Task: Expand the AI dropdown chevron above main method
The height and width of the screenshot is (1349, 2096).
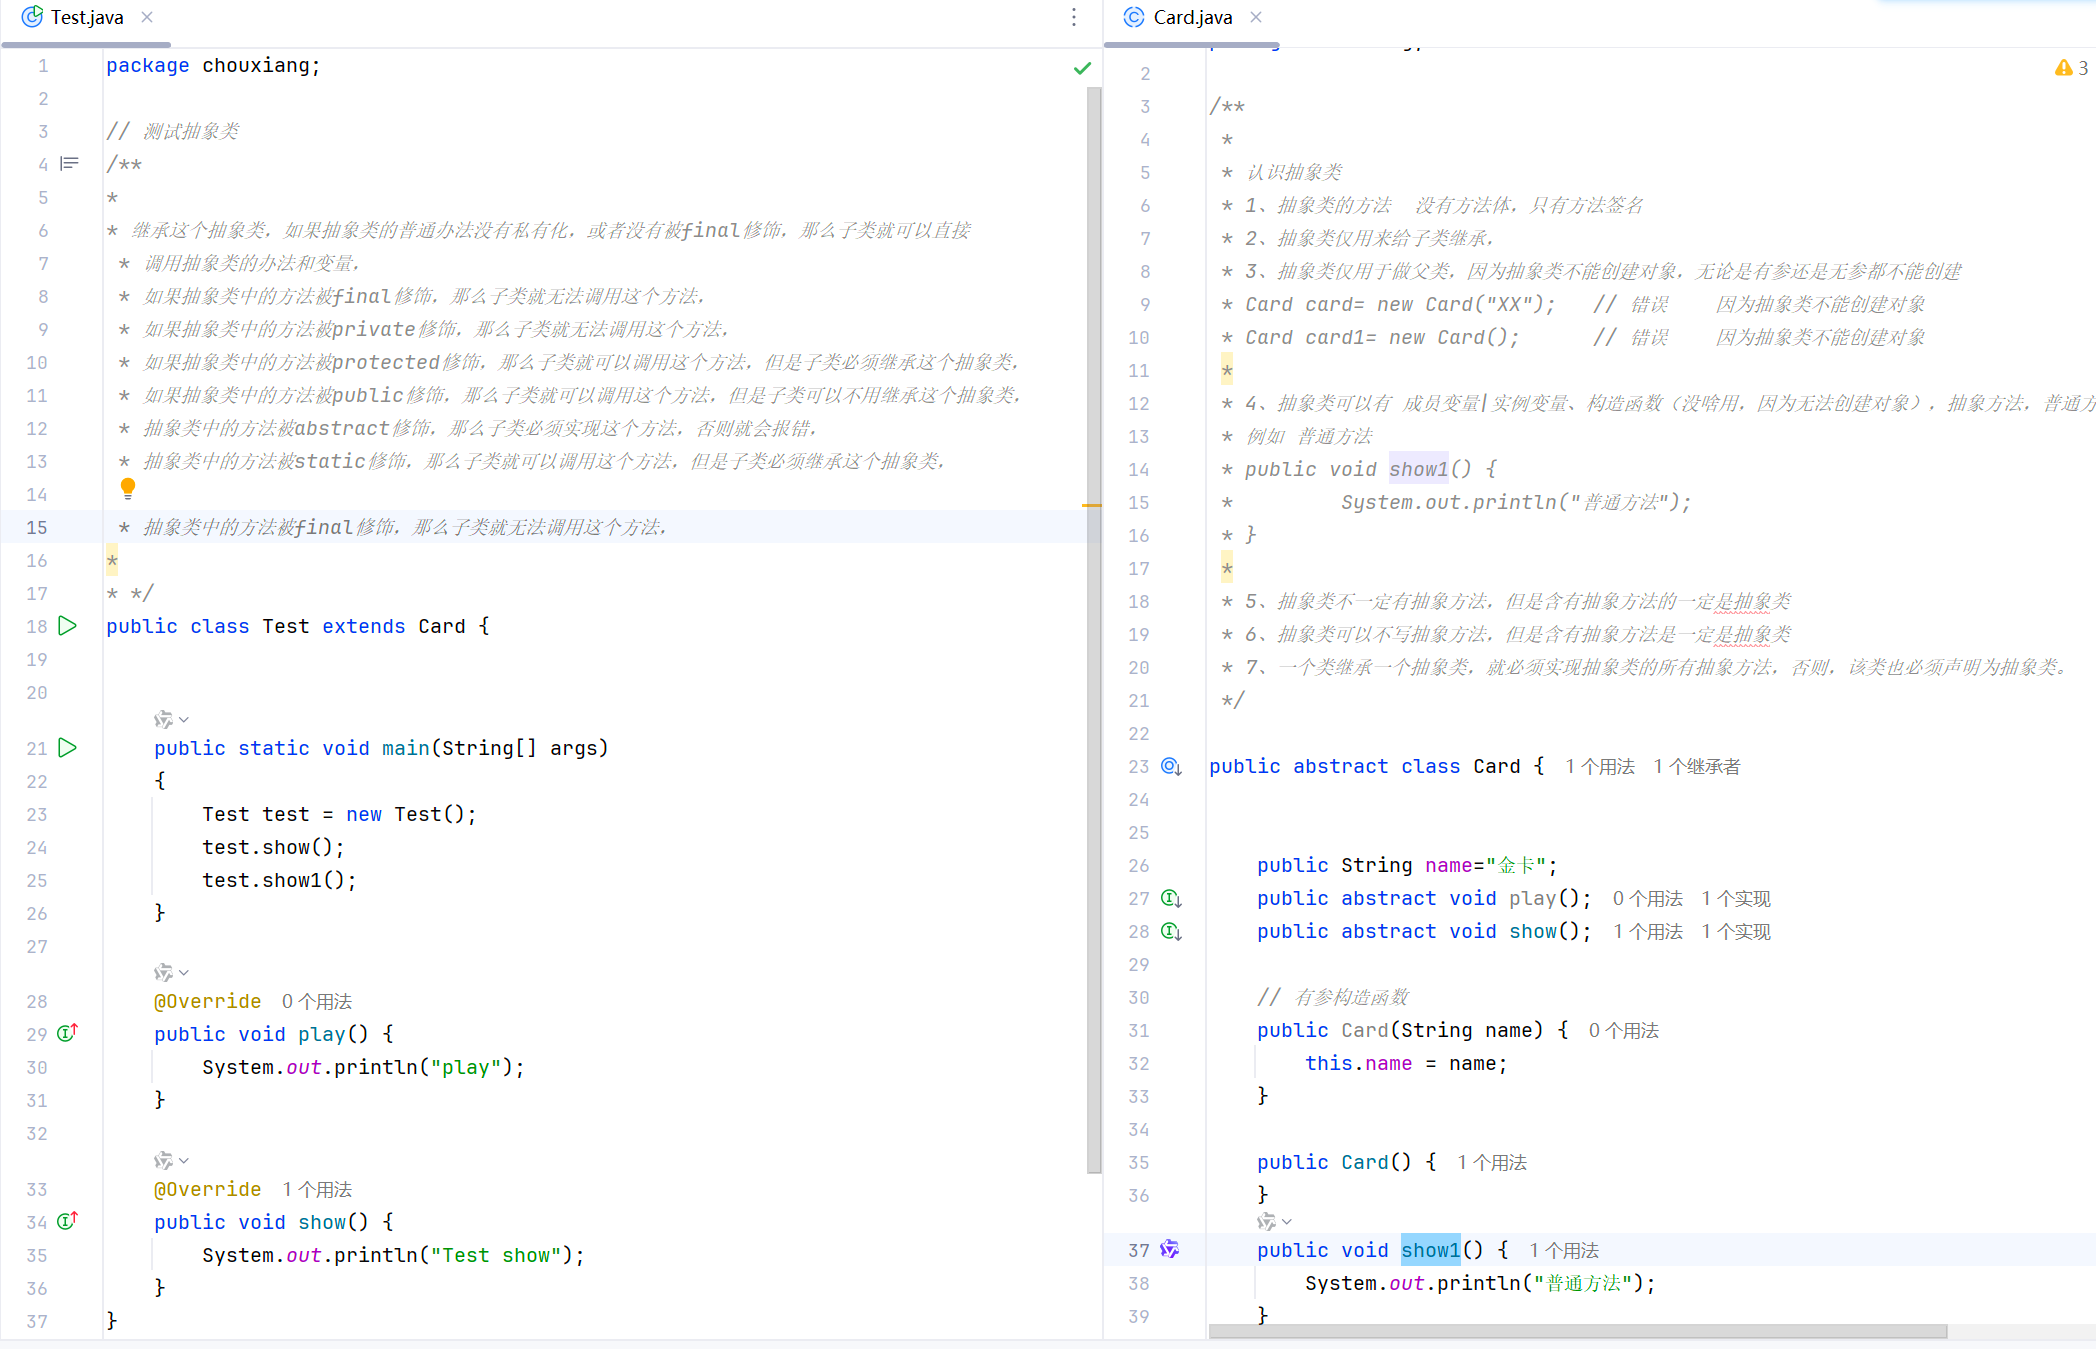Action: pos(184,720)
